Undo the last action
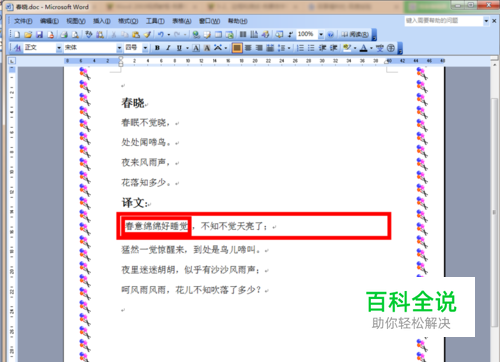The image size is (500, 362). tap(161, 34)
